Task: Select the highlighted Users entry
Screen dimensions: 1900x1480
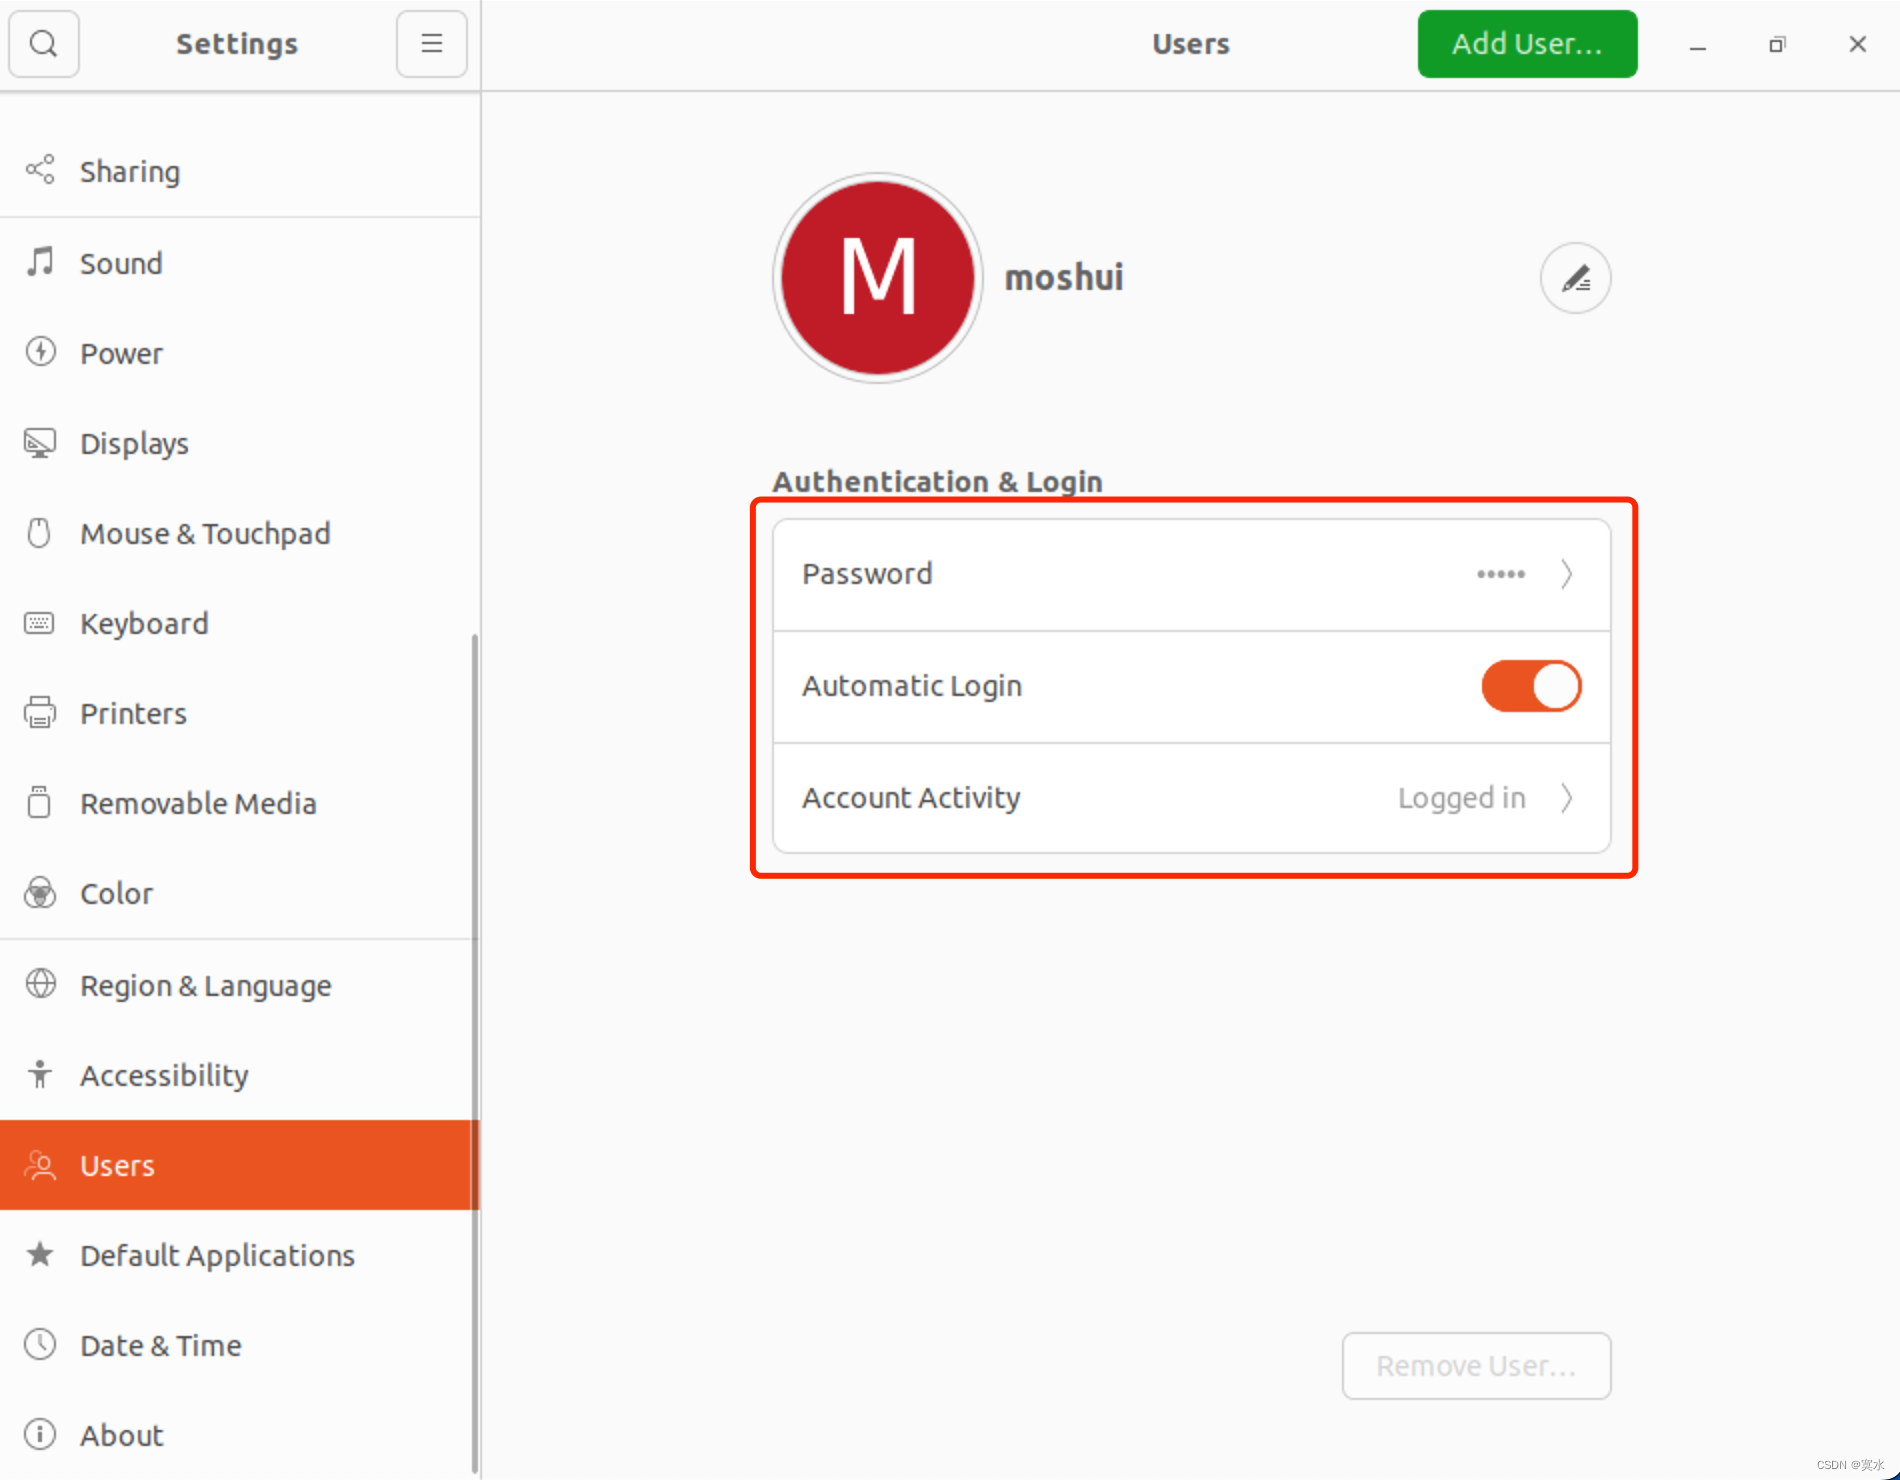Action: pos(240,1165)
